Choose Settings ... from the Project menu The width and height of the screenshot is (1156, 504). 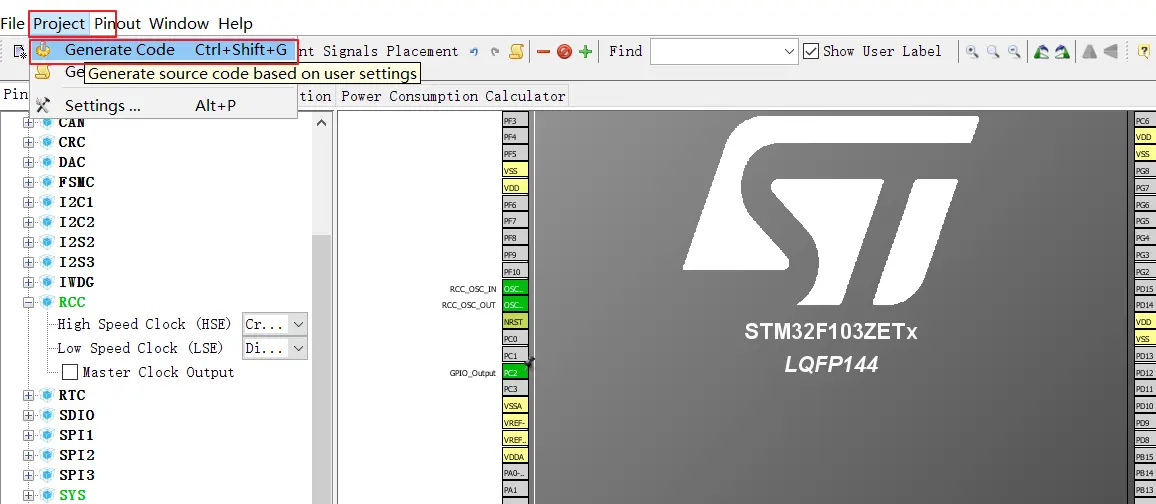164,105
